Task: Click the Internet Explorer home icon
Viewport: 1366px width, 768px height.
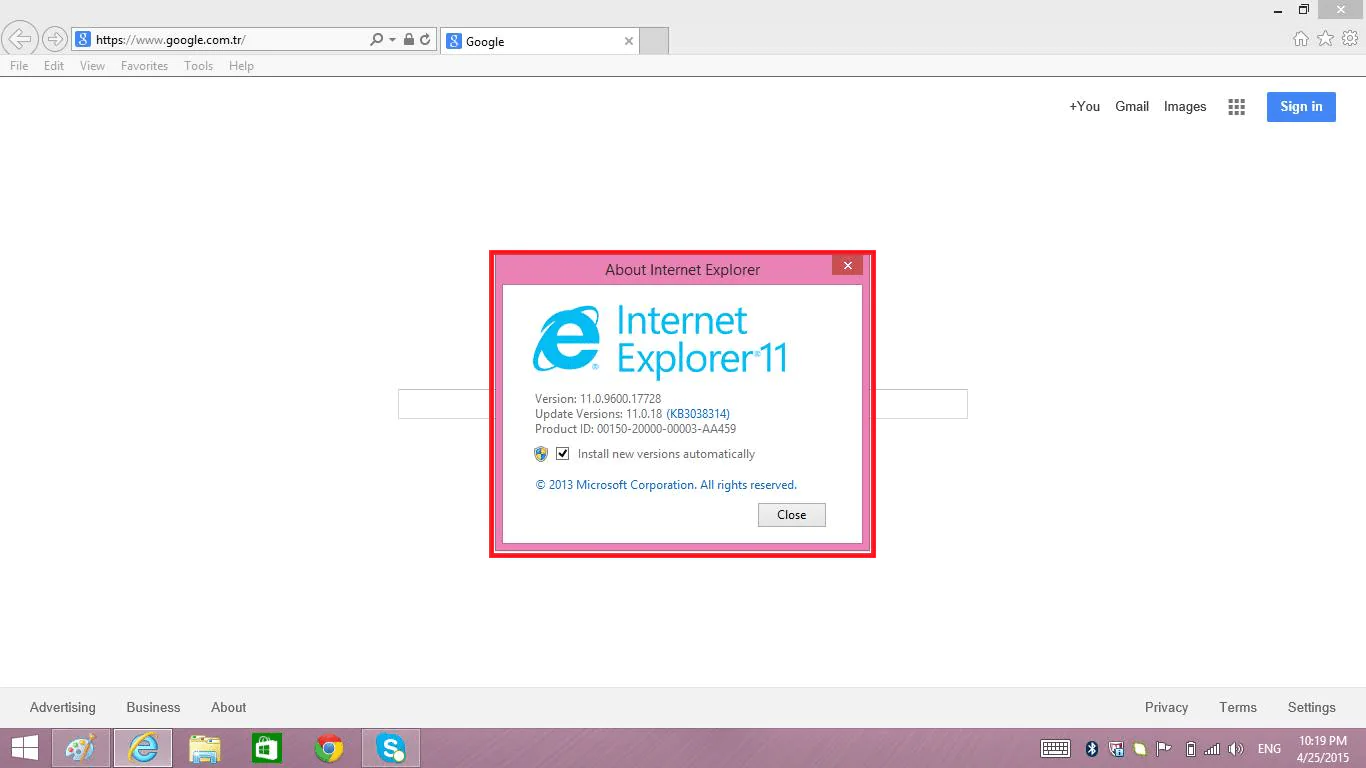Action: (1301, 38)
